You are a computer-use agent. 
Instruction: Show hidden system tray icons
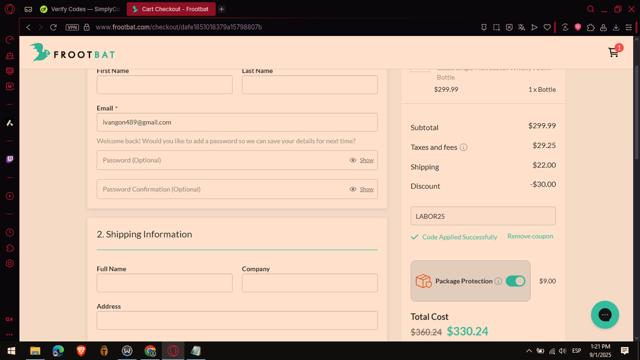coord(529,351)
